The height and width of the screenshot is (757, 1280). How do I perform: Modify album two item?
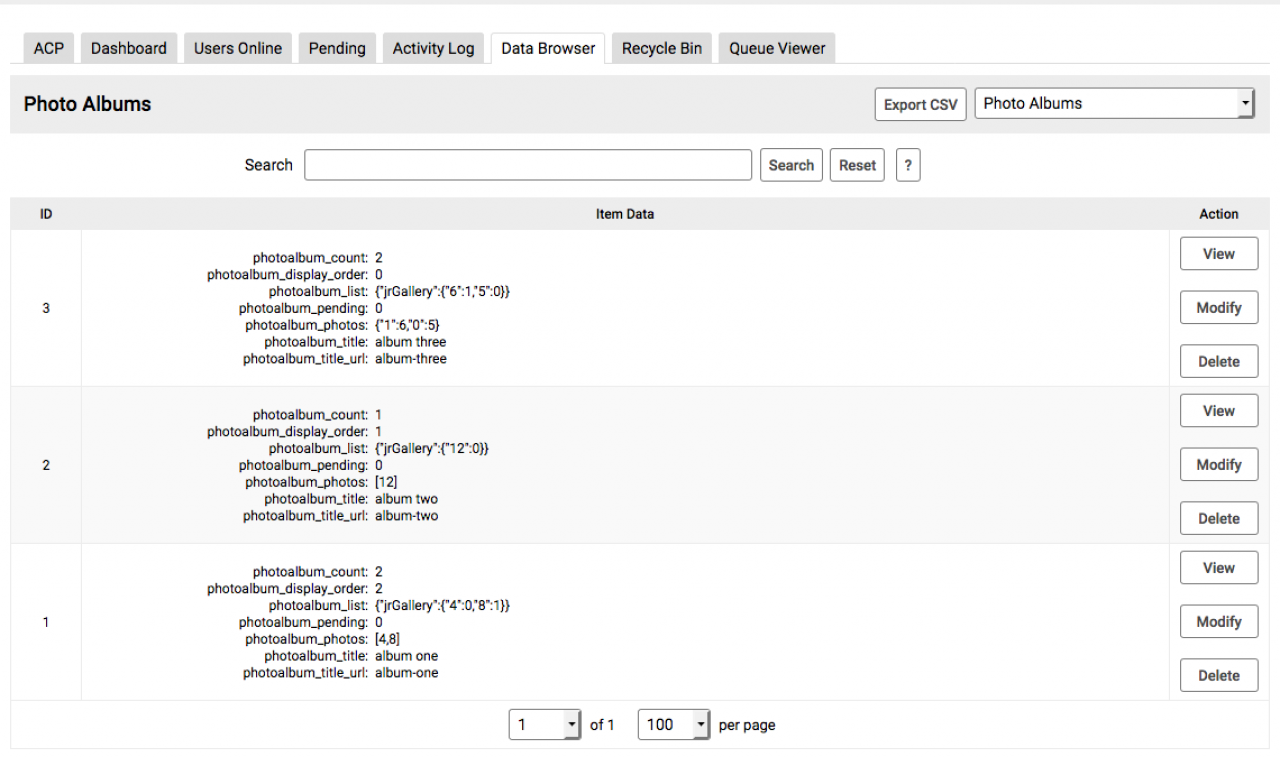(x=1218, y=465)
